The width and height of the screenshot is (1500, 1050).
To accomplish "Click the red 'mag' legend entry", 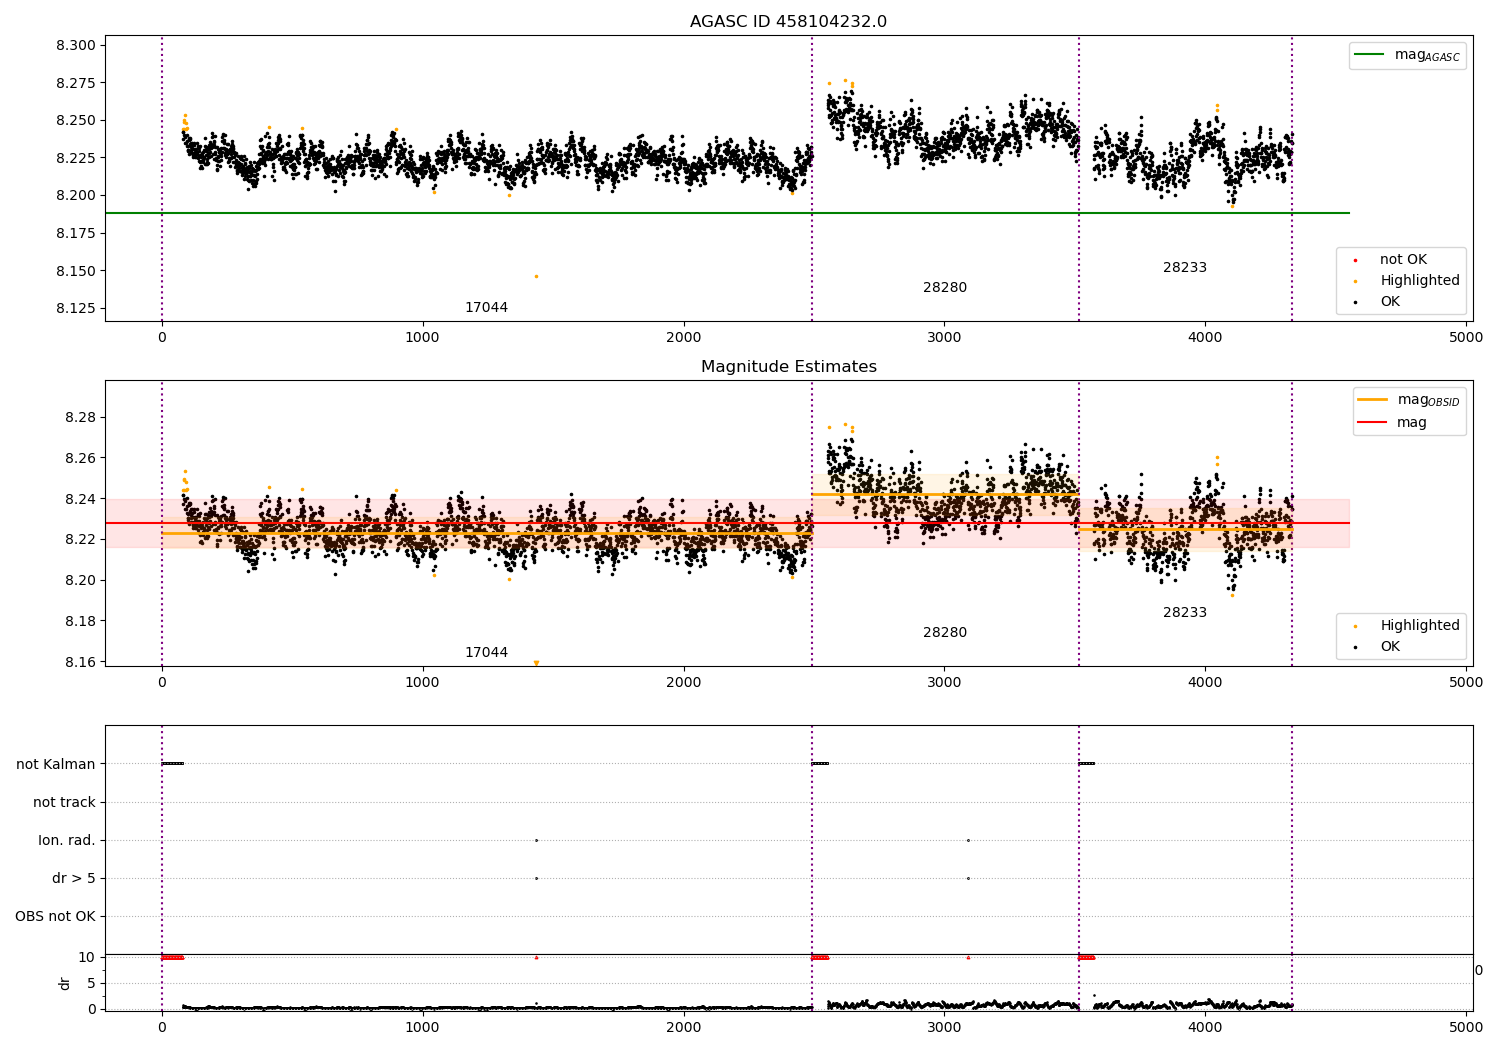I will [1411, 423].
